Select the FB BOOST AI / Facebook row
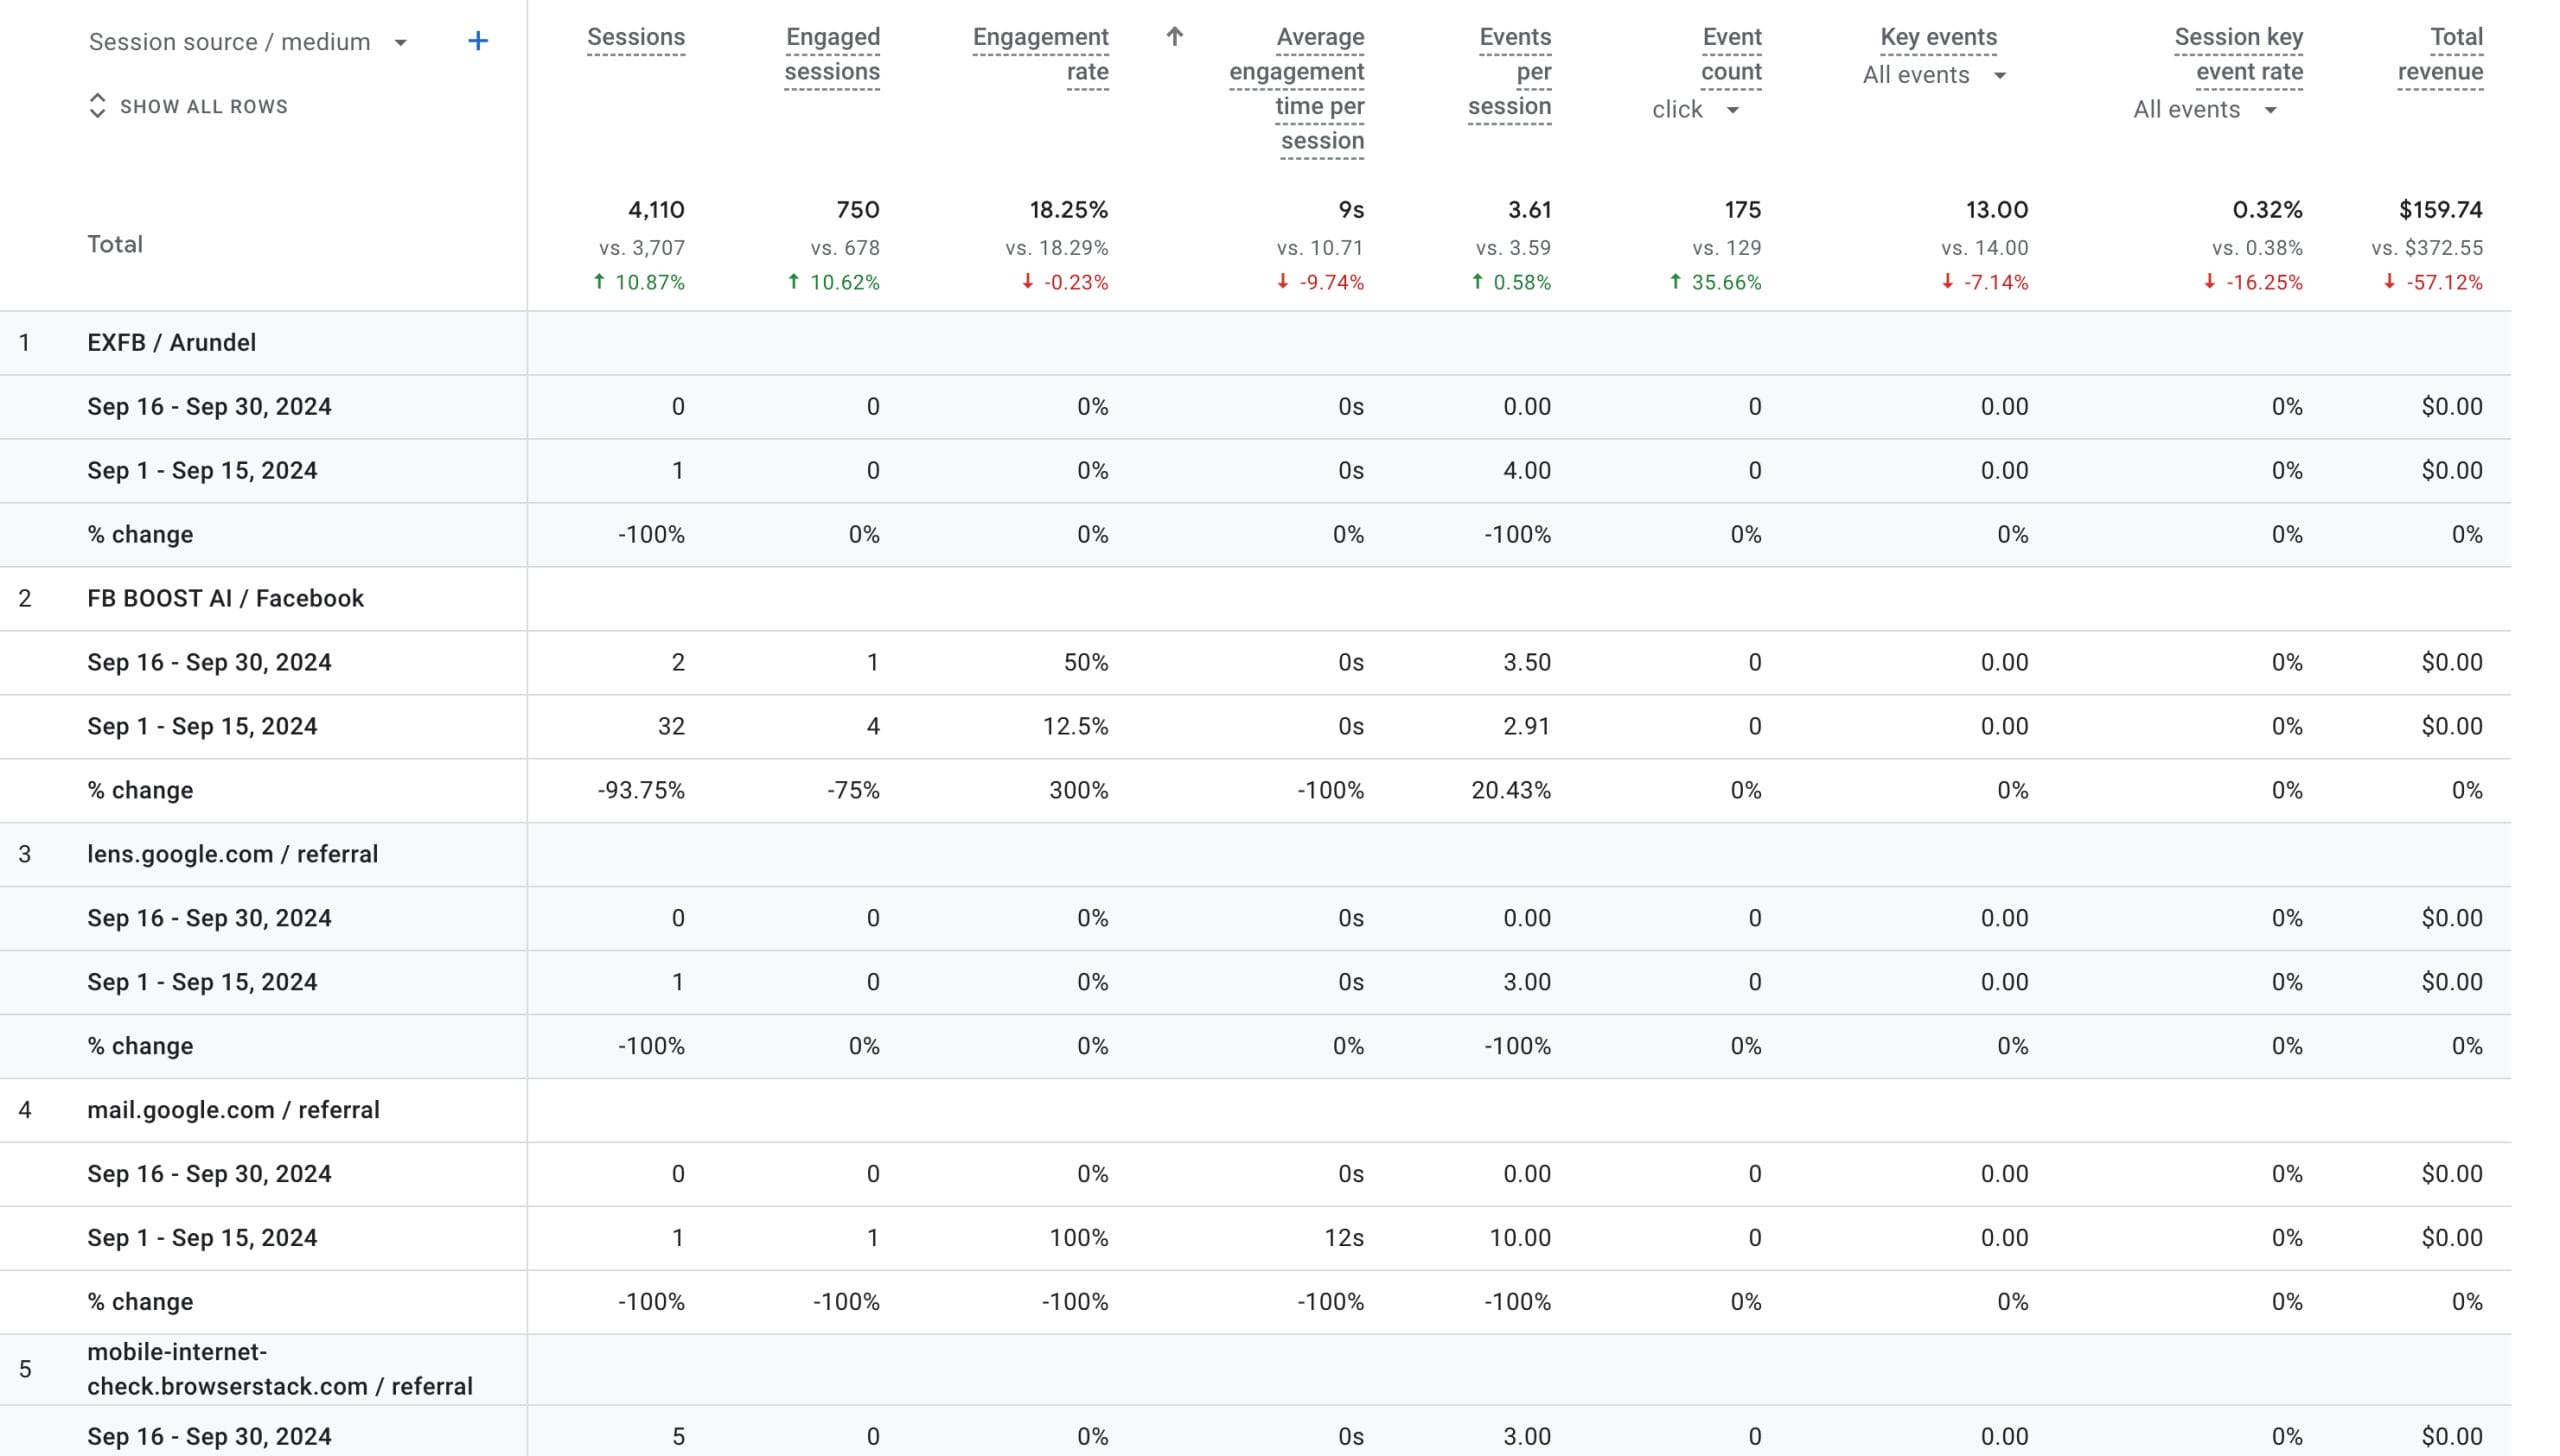 [225, 599]
